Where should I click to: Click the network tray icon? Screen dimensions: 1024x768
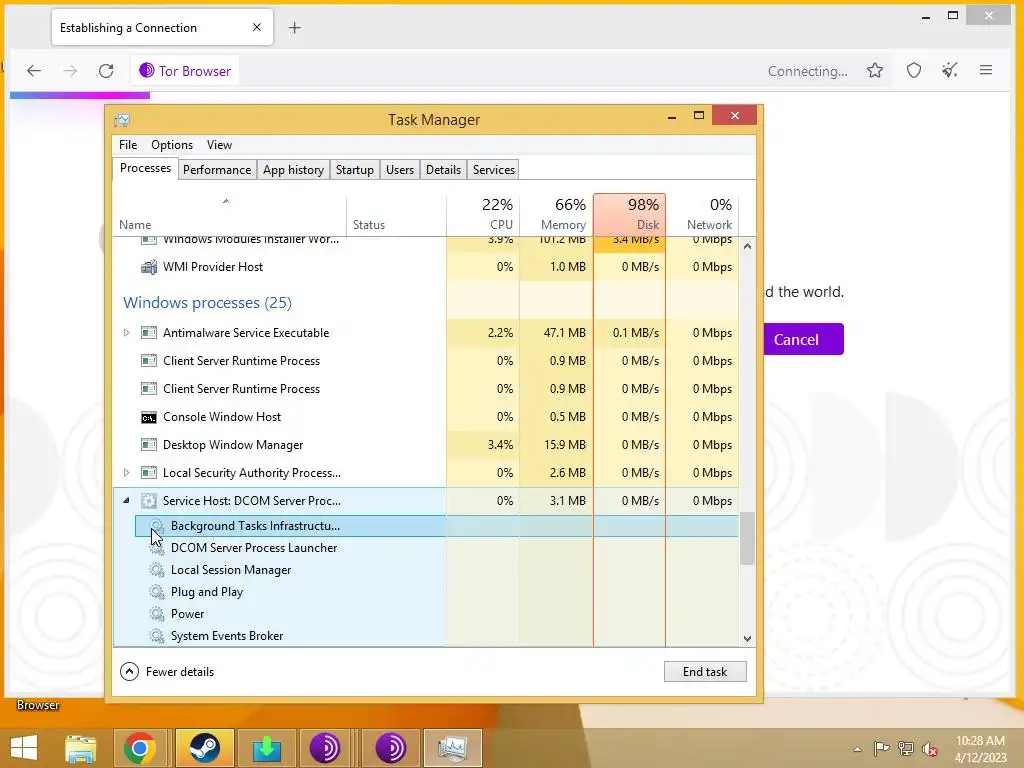906,749
